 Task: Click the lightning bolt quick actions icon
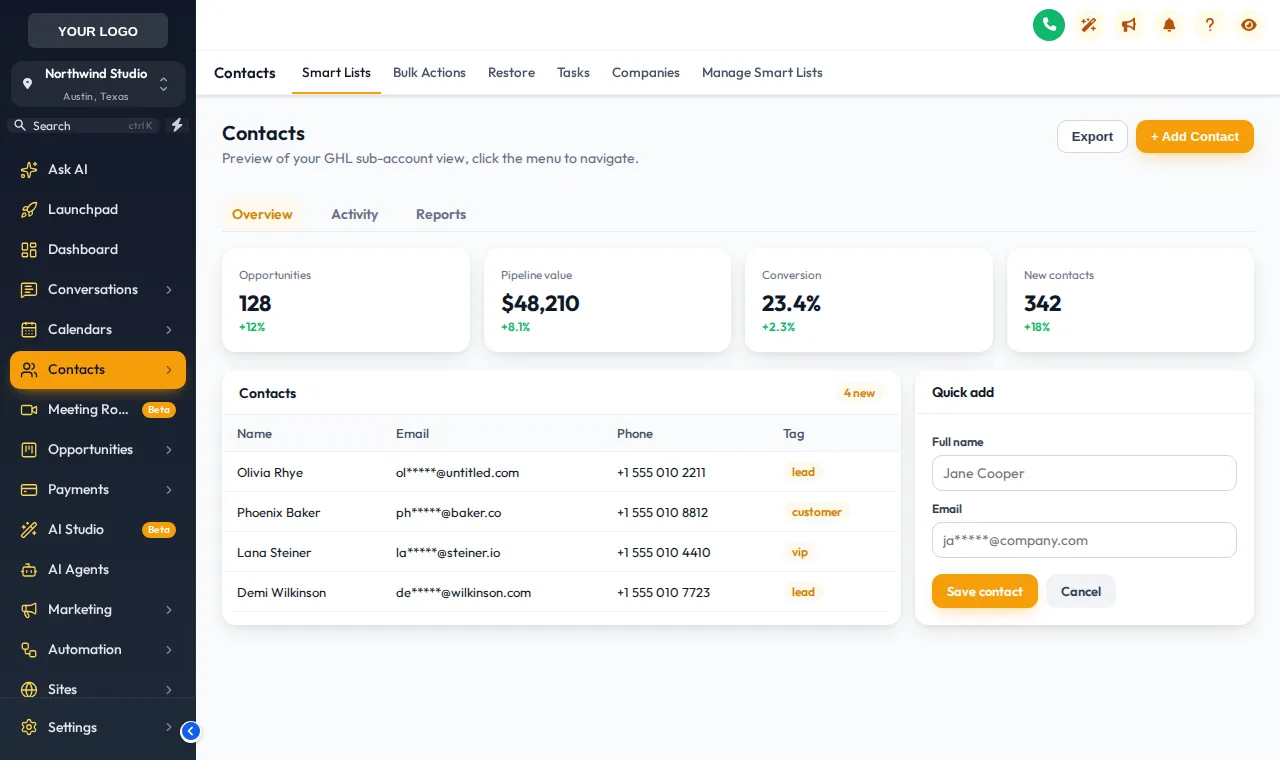coord(177,125)
